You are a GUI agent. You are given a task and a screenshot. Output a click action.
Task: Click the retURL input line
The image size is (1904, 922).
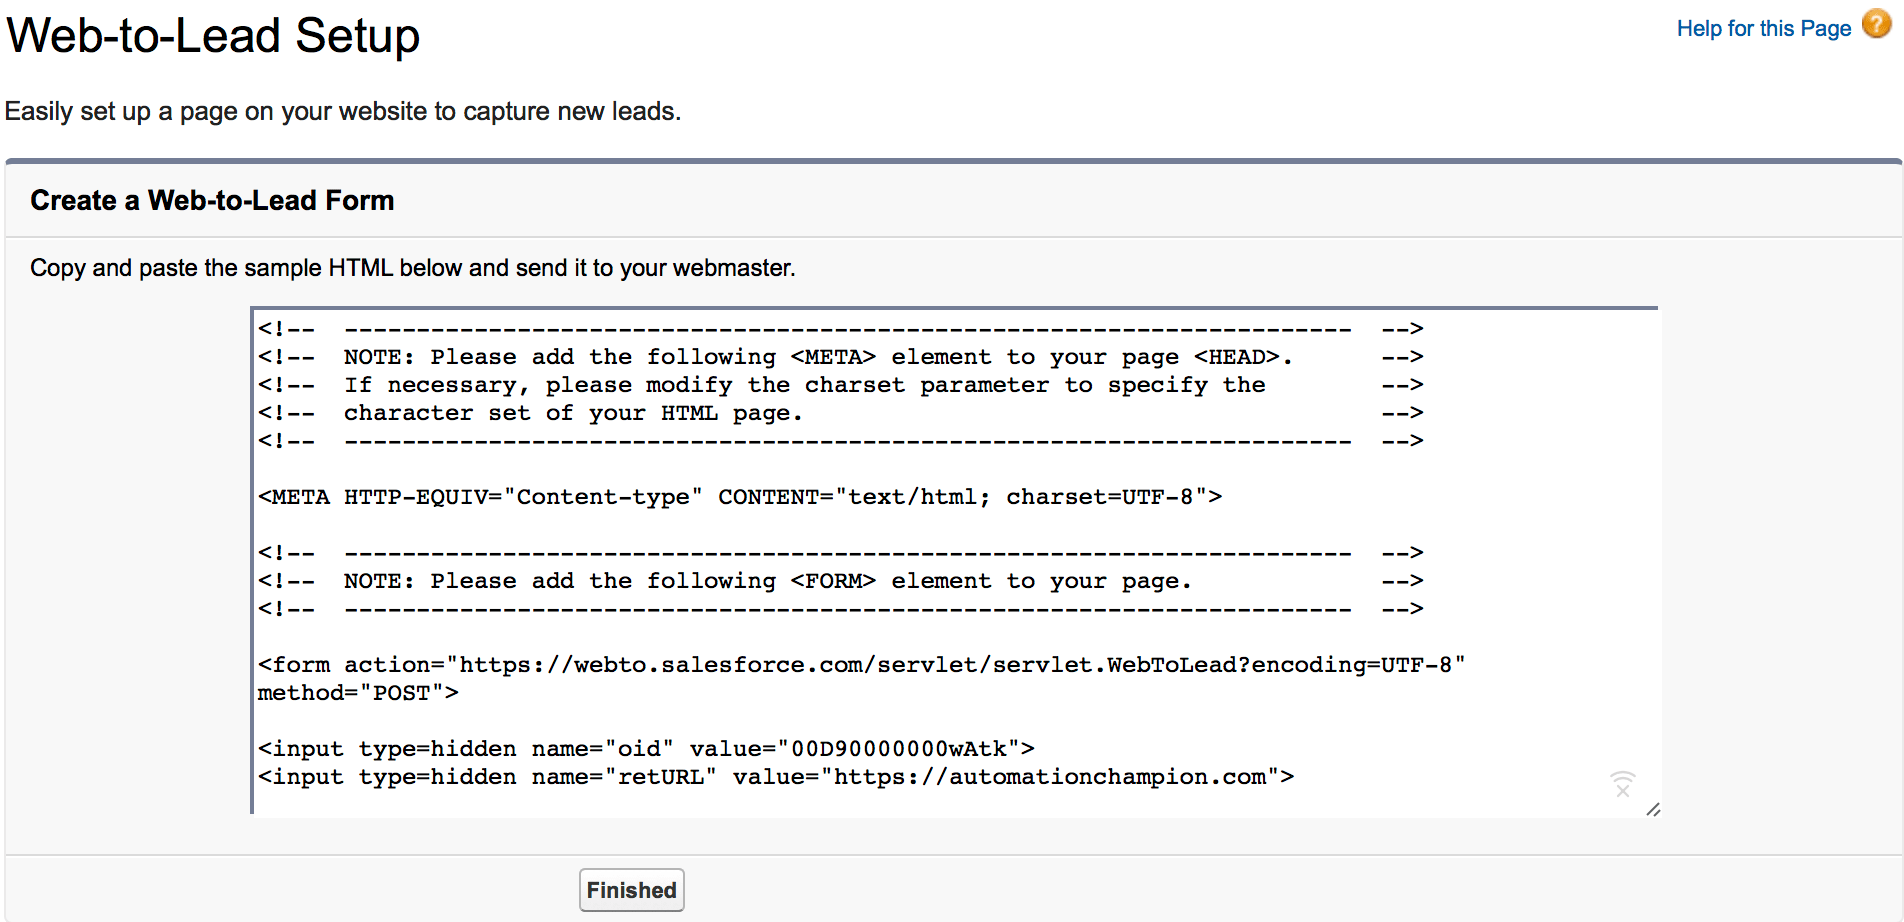pyautogui.click(x=776, y=777)
